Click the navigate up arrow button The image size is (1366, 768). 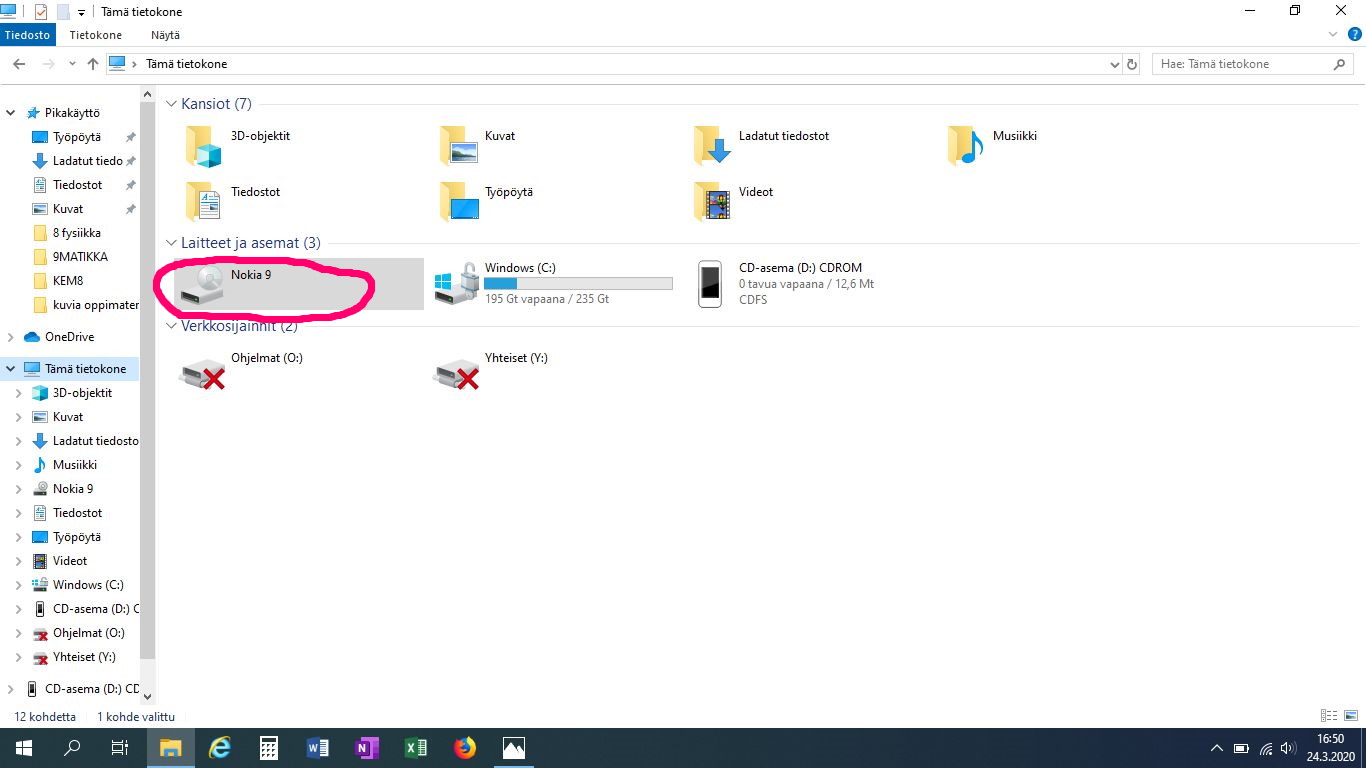93,64
